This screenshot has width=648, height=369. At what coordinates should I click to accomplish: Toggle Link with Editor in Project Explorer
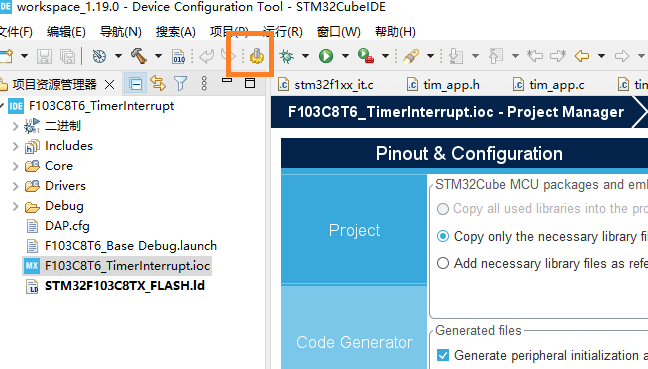coord(158,84)
